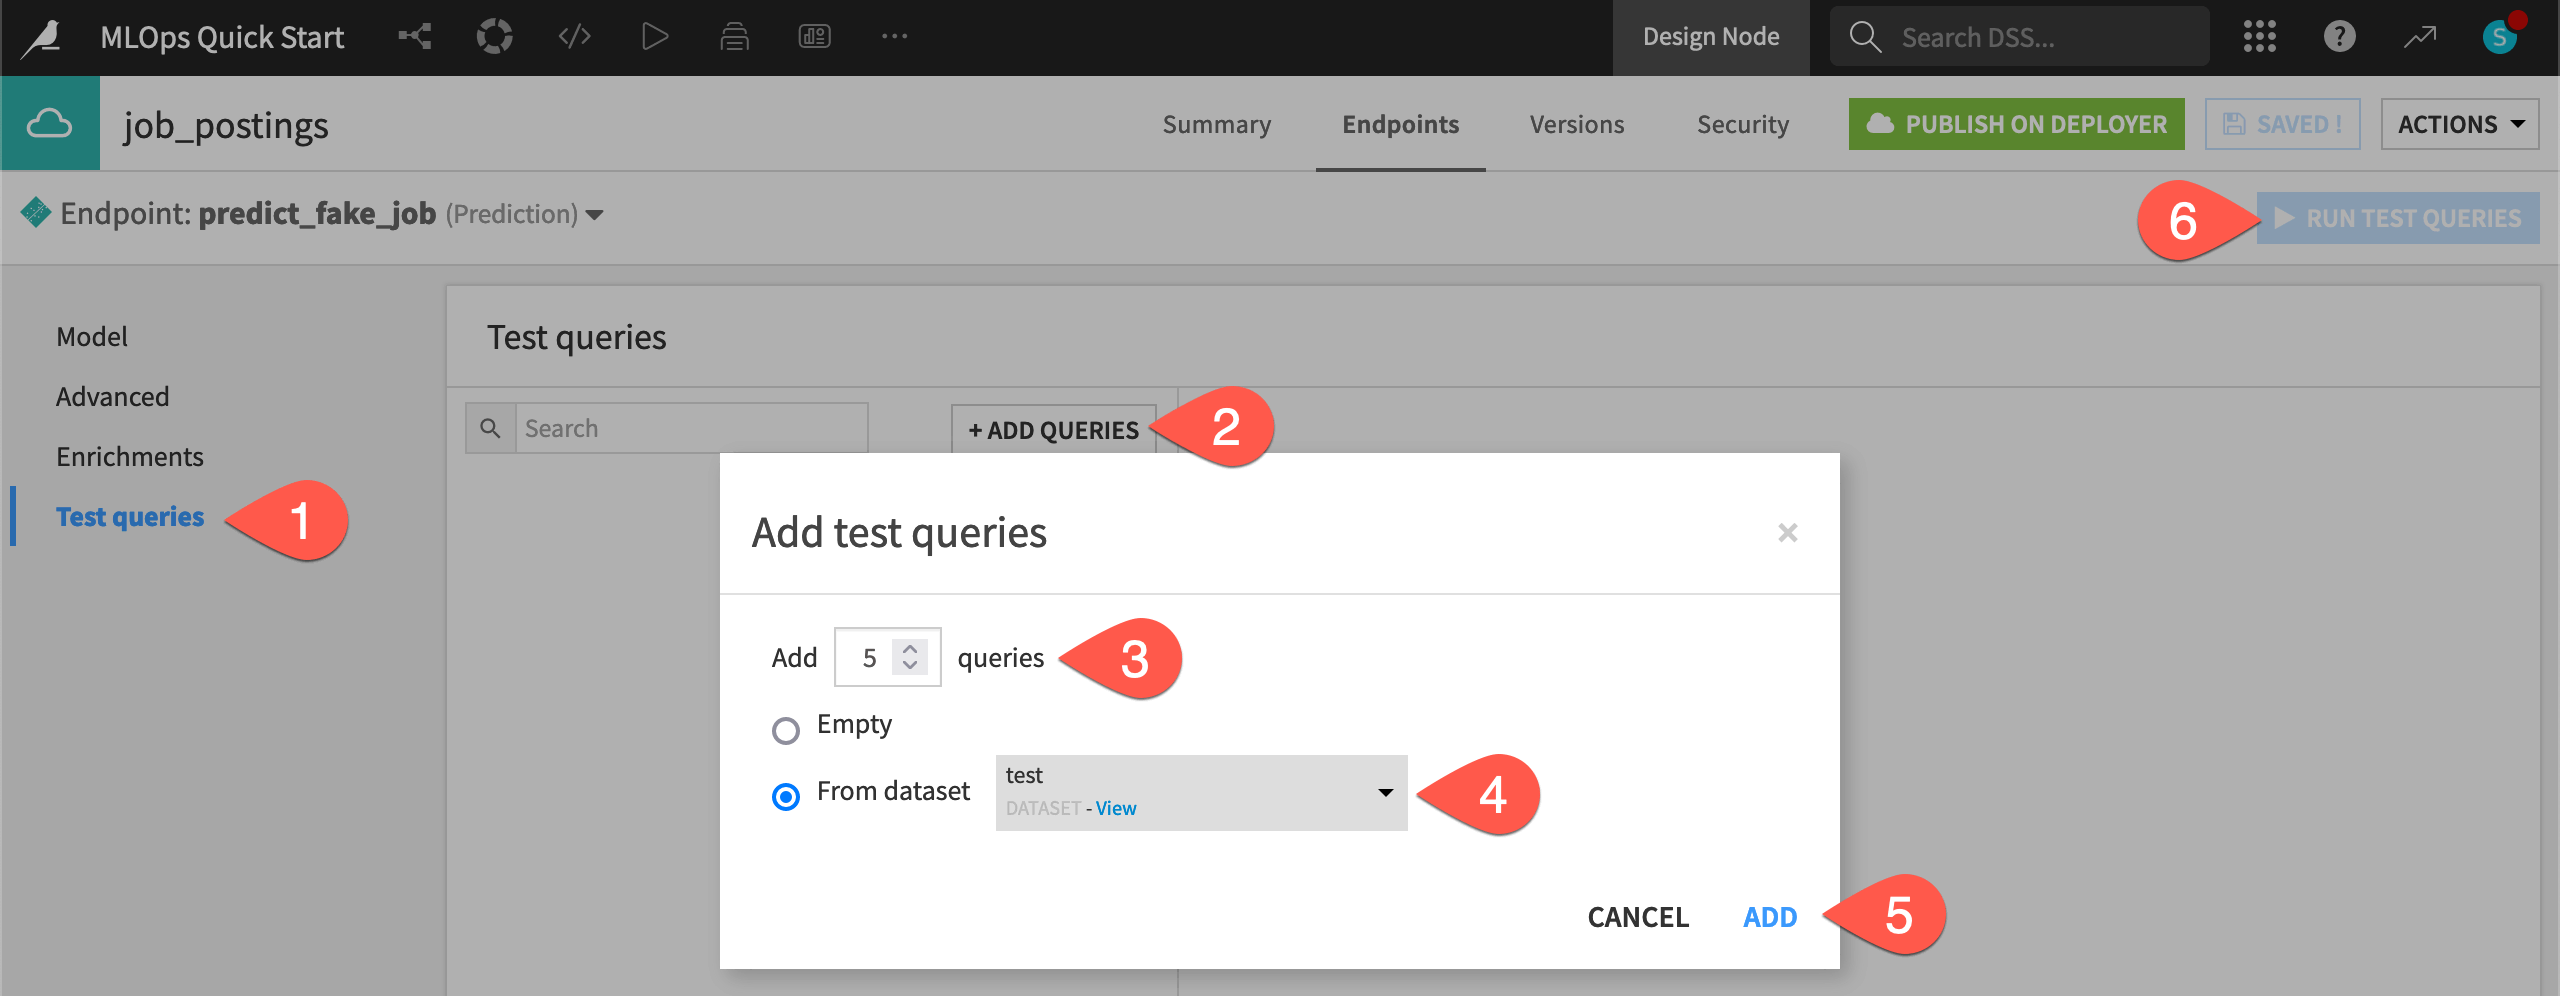Open the ACTIONS dropdown

coord(2459,124)
